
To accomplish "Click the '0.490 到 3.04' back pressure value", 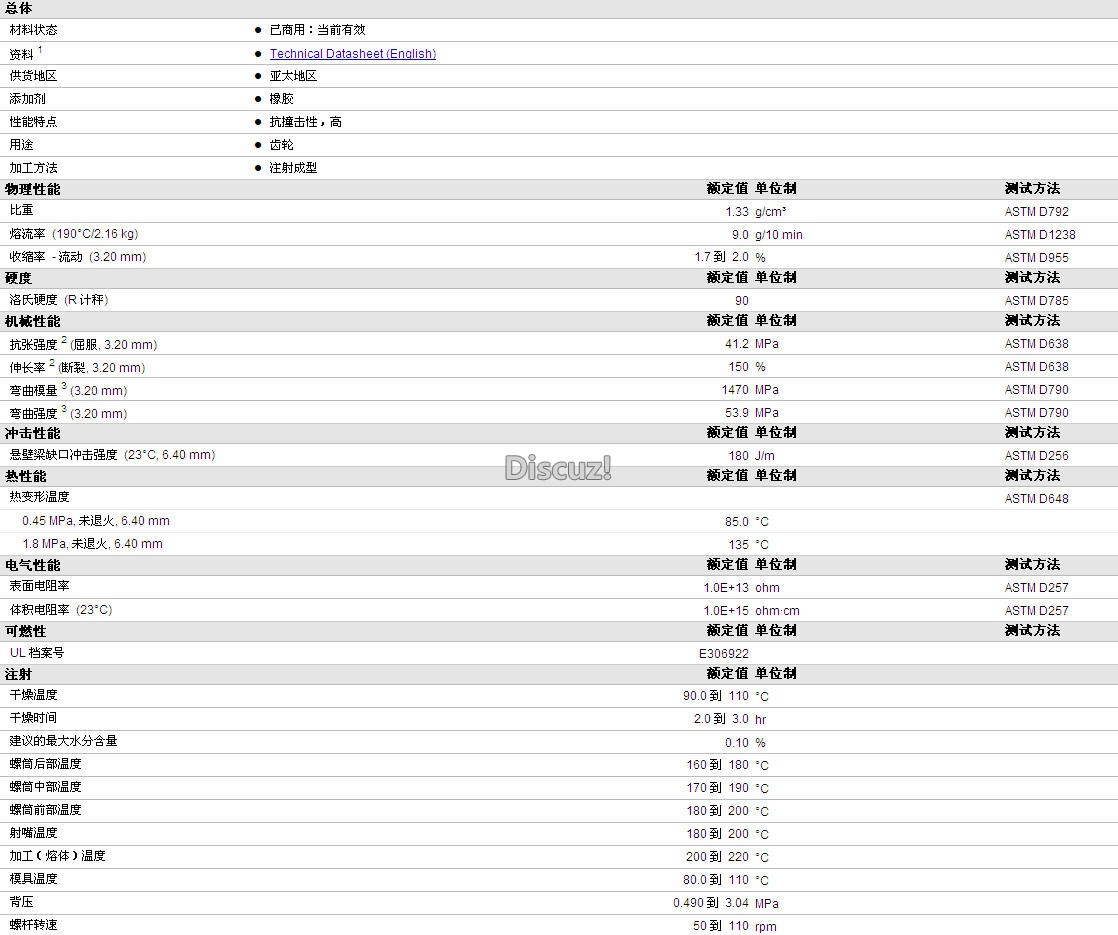I will pyautogui.click(x=711, y=903).
